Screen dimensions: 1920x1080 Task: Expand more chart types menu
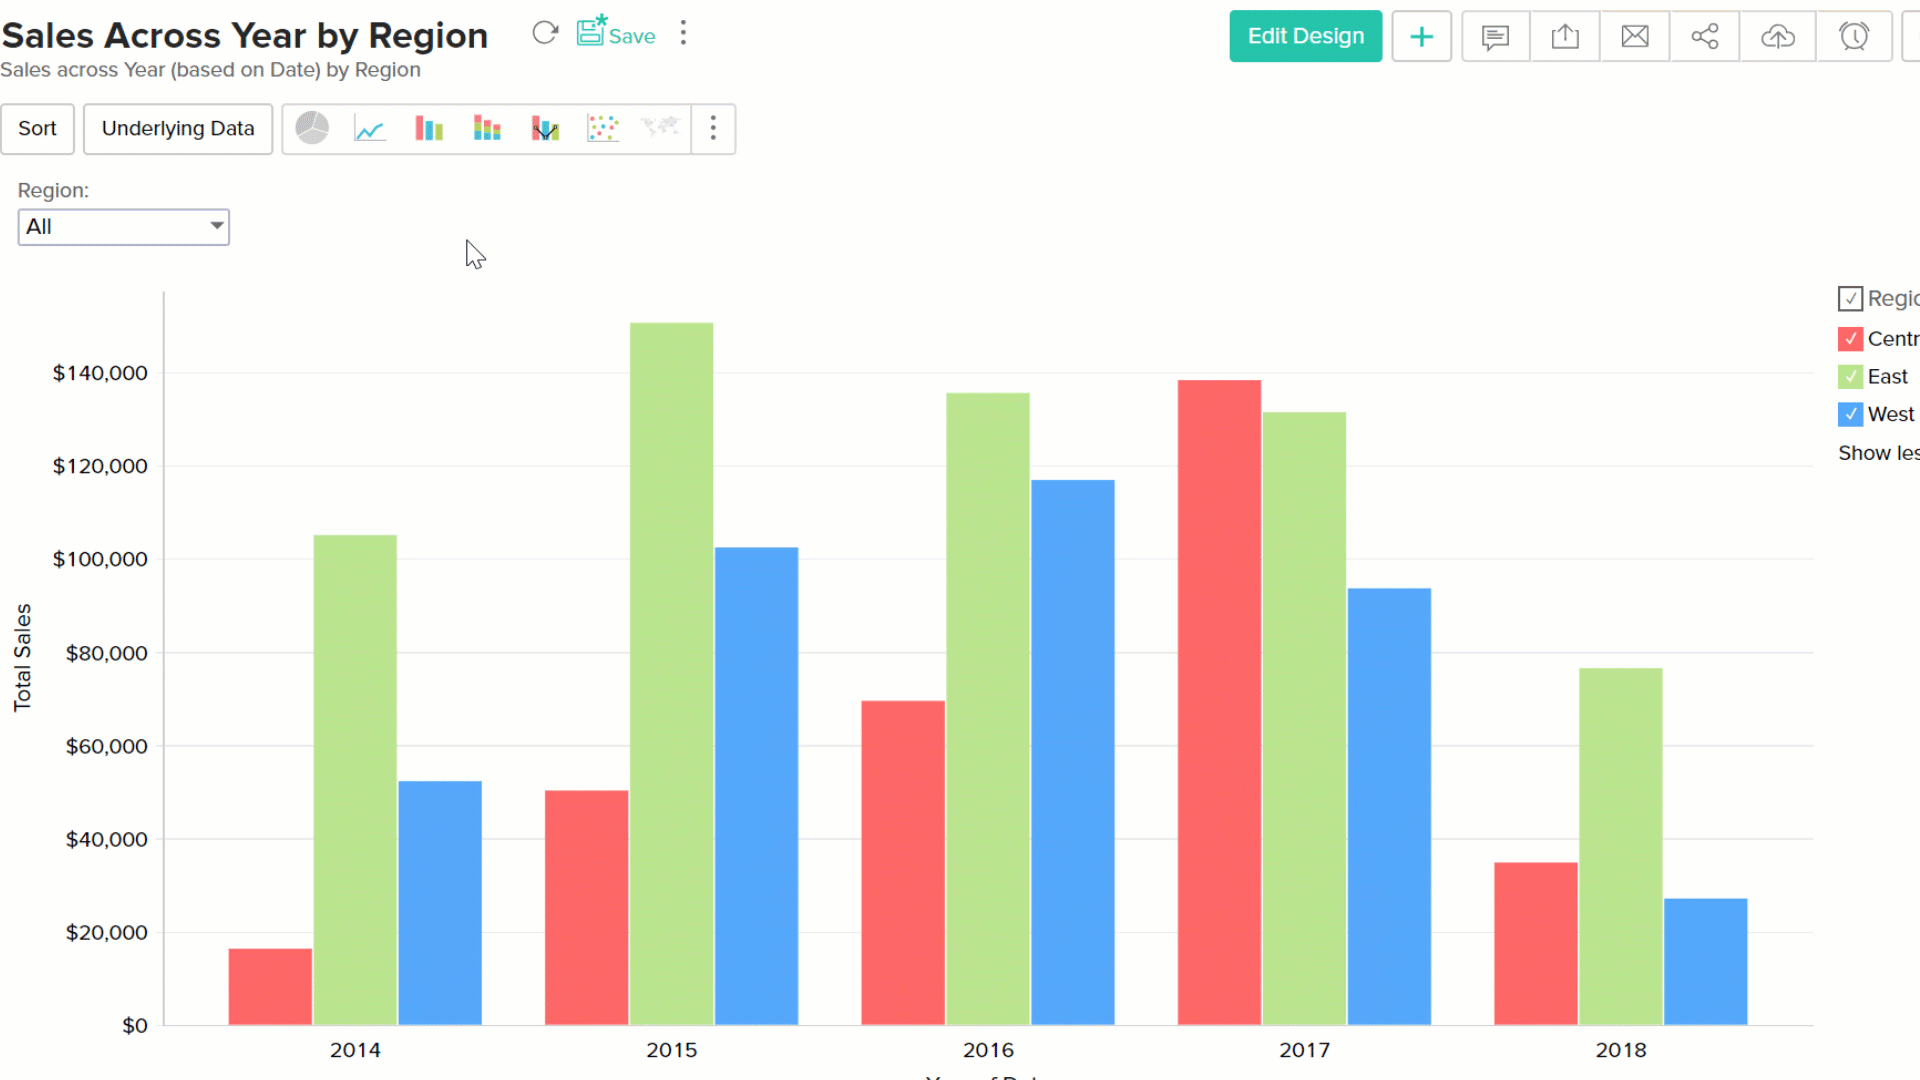pyautogui.click(x=713, y=129)
